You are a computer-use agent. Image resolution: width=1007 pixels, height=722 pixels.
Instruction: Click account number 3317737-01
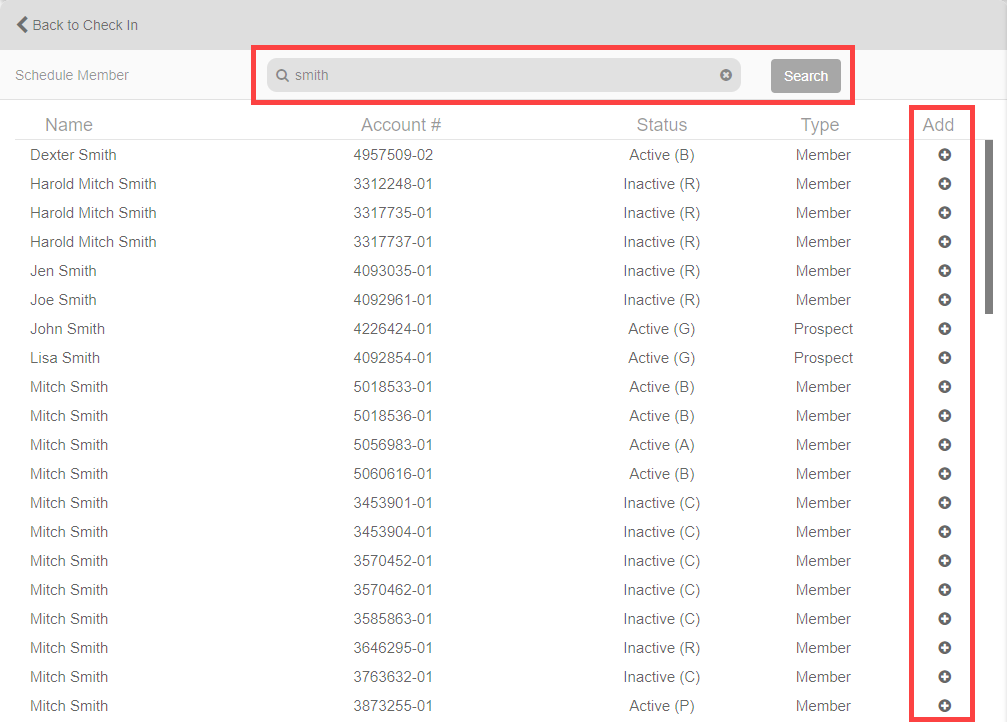pyautogui.click(x=393, y=242)
